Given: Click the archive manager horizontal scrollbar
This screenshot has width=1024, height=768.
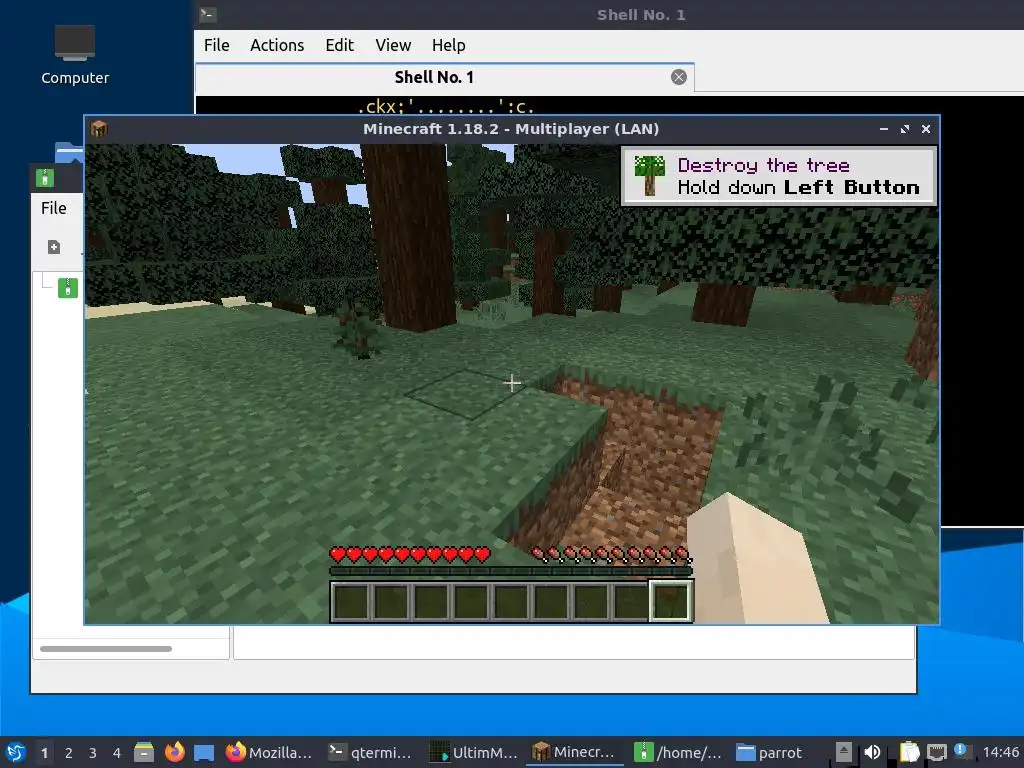Looking at the screenshot, I should [106, 648].
